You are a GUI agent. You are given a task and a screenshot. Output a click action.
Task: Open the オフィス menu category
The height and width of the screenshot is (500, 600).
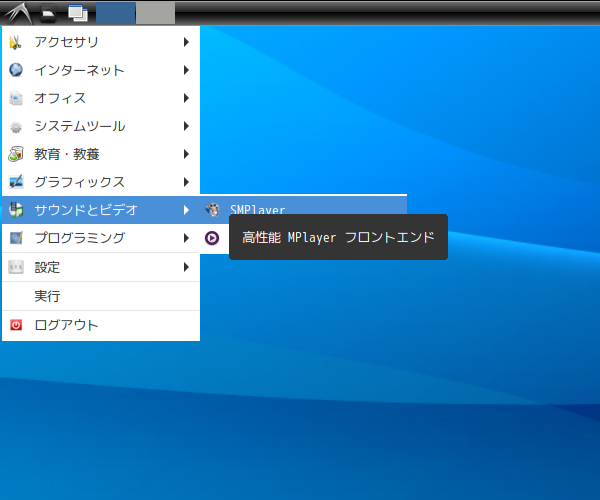101,98
